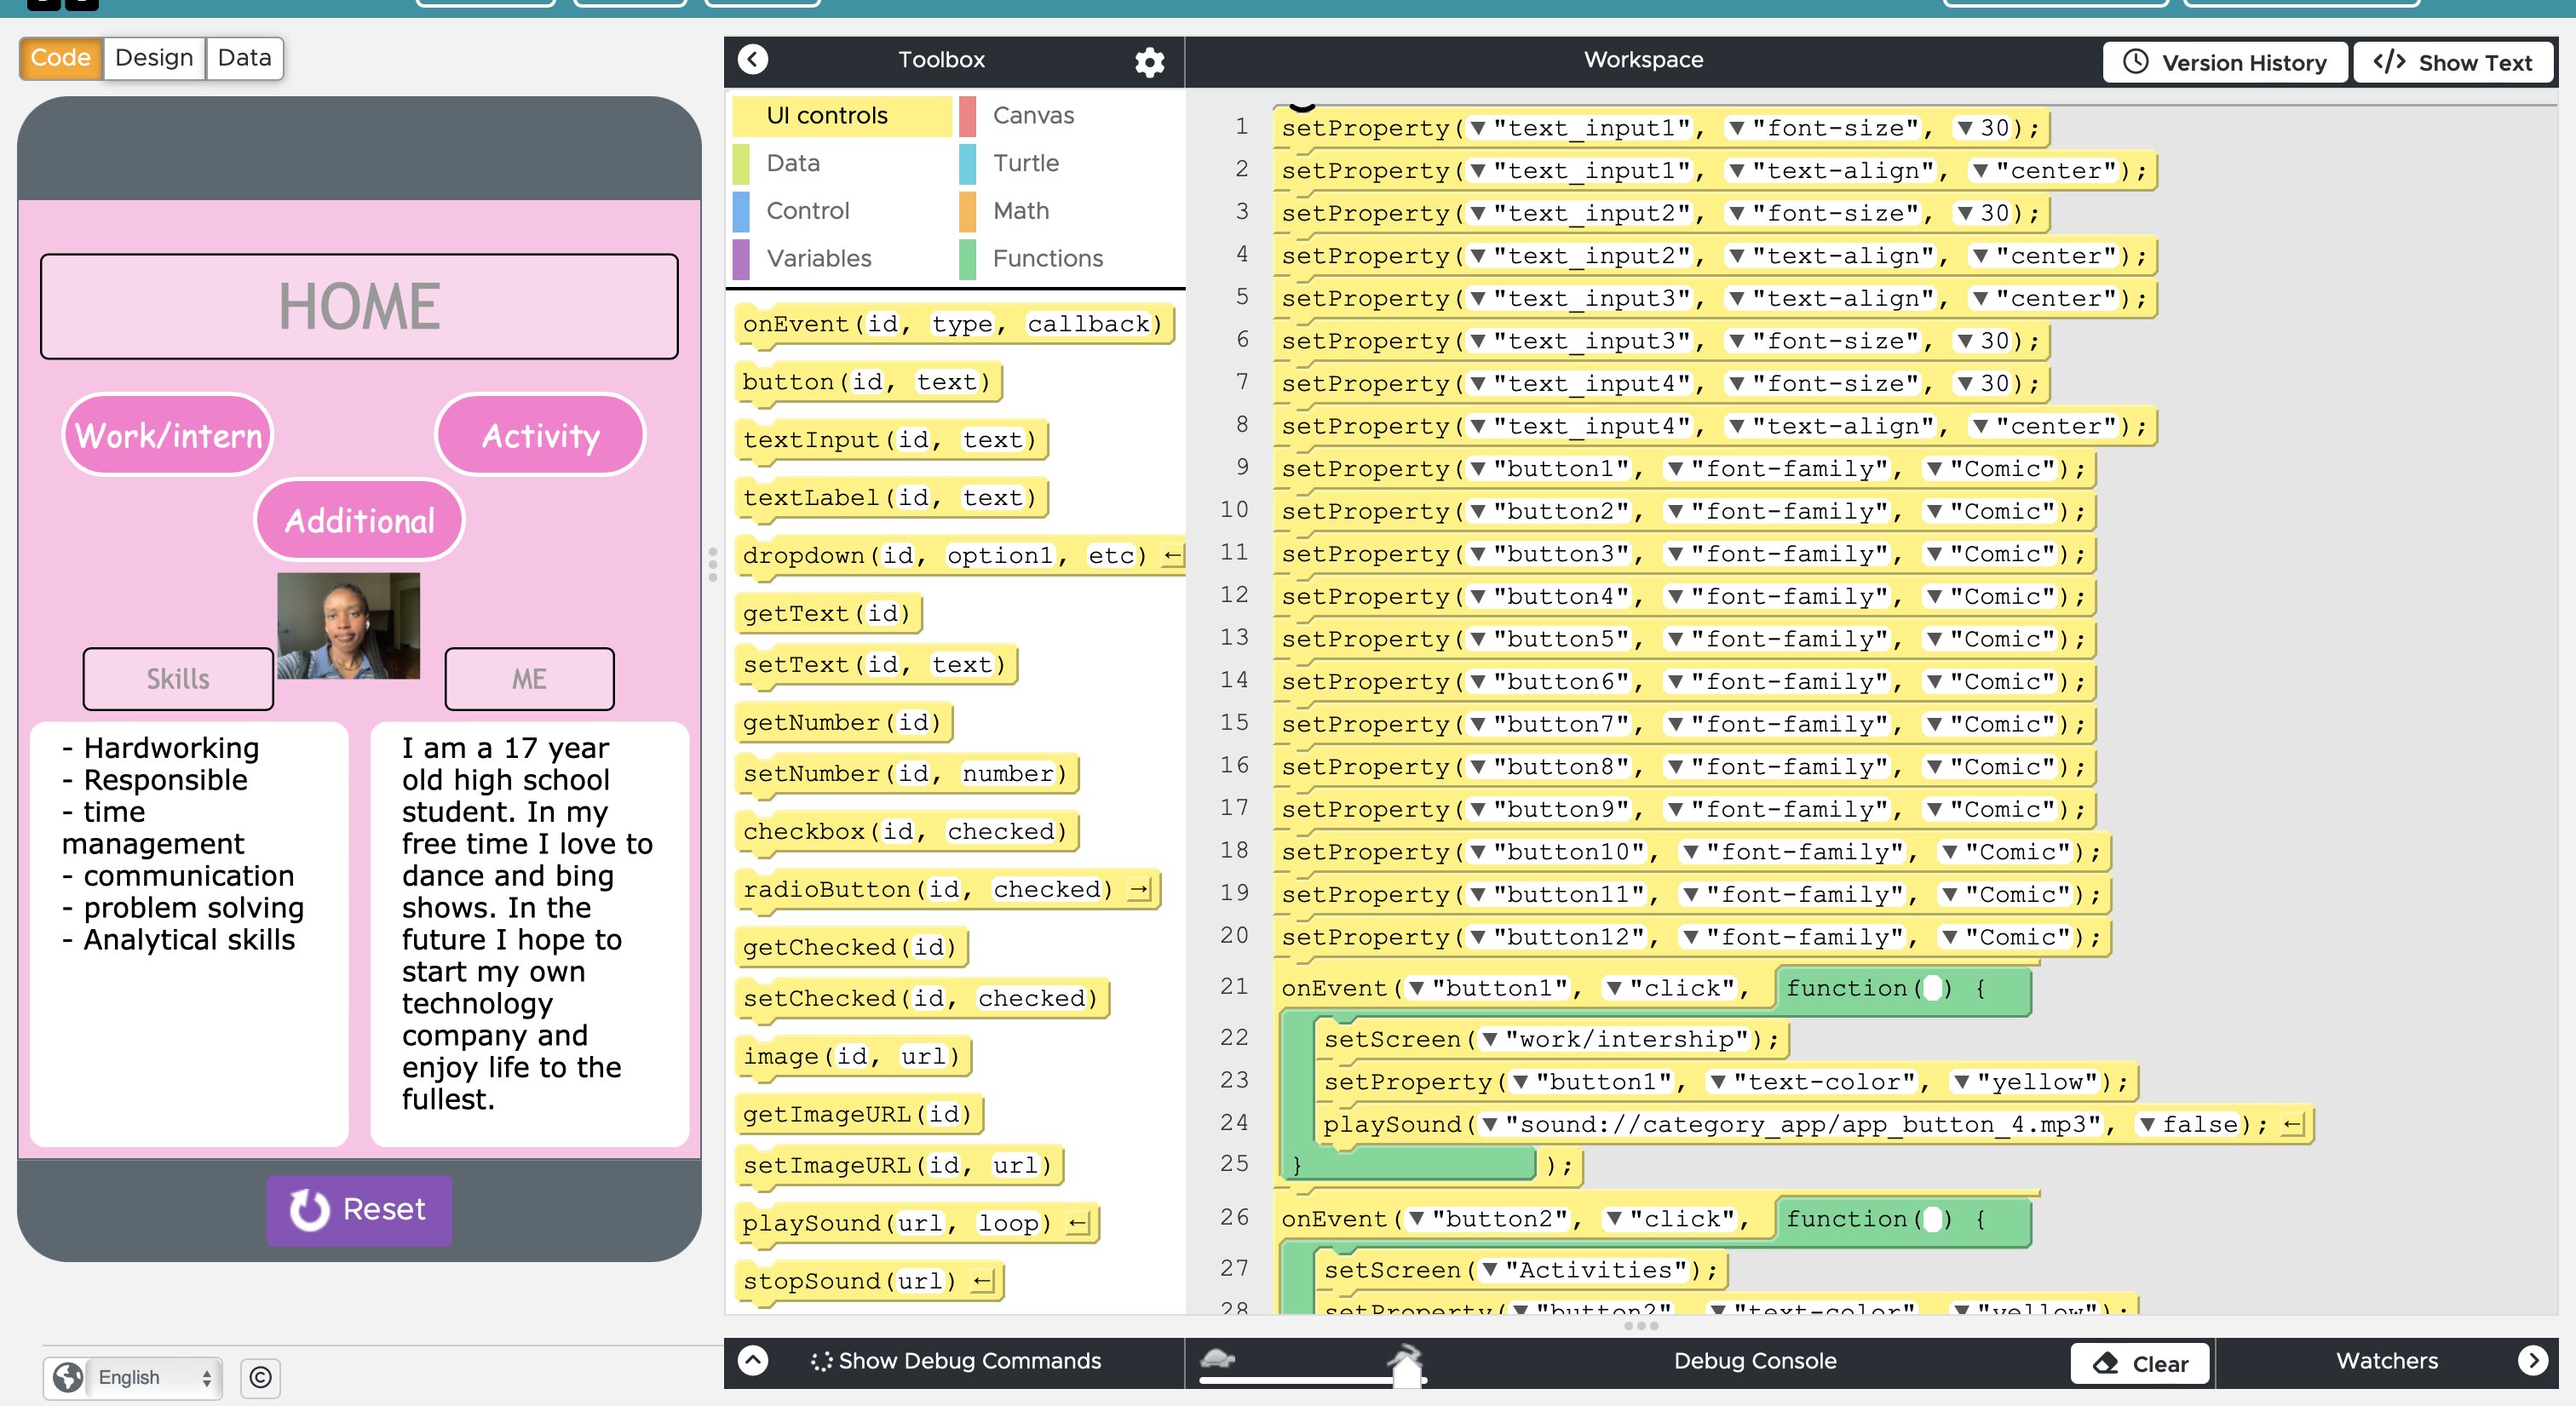
Task: Switch to Show Text mode
Action: coord(2452,62)
